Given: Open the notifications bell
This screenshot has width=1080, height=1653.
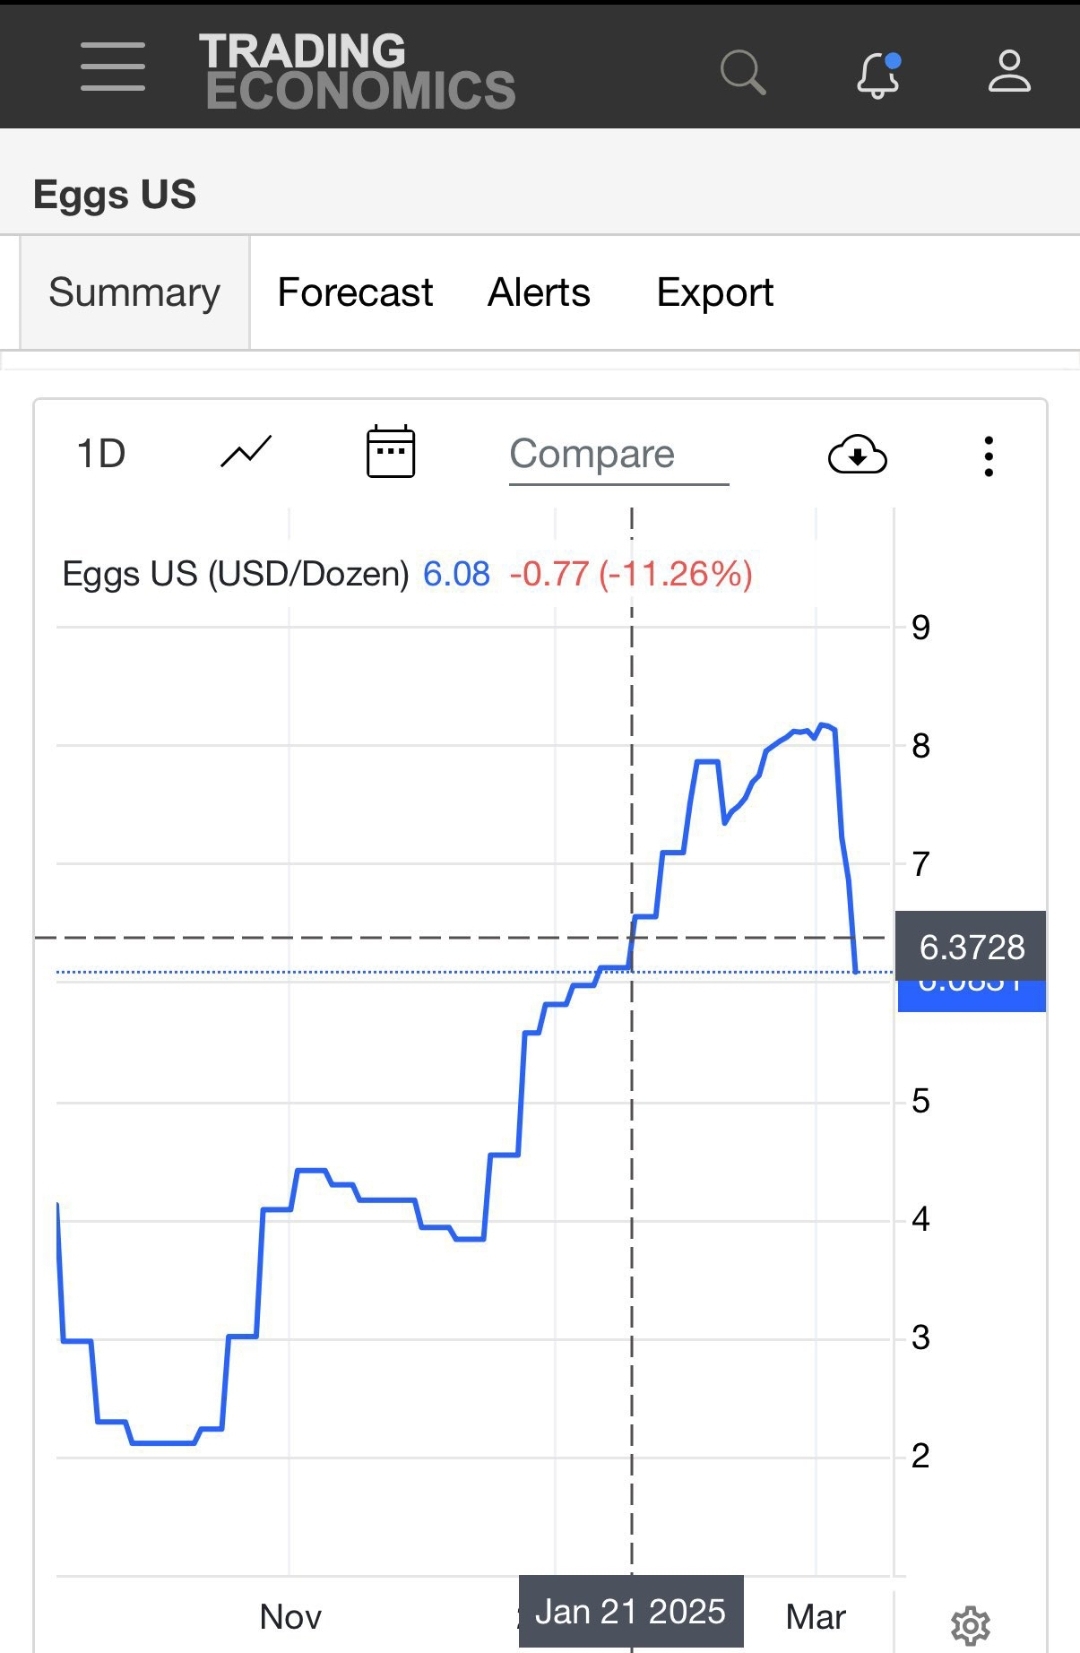Looking at the screenshot, I should [878, 74].
